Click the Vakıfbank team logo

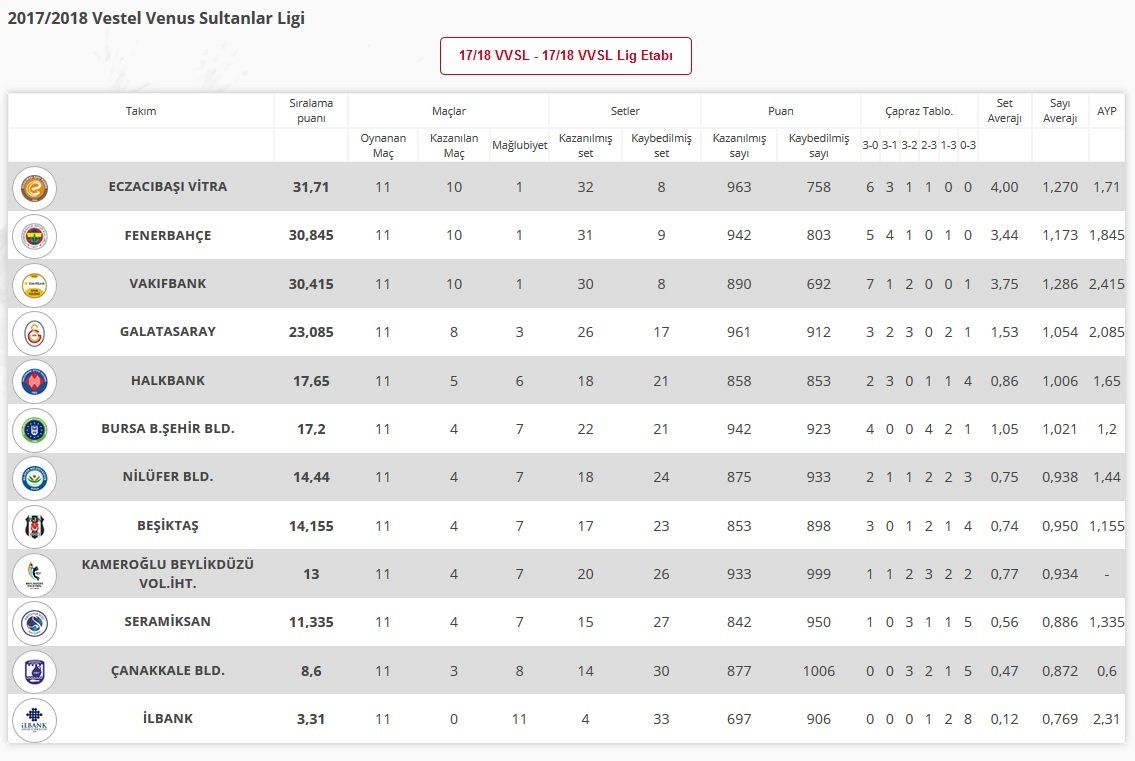(34, 285)
